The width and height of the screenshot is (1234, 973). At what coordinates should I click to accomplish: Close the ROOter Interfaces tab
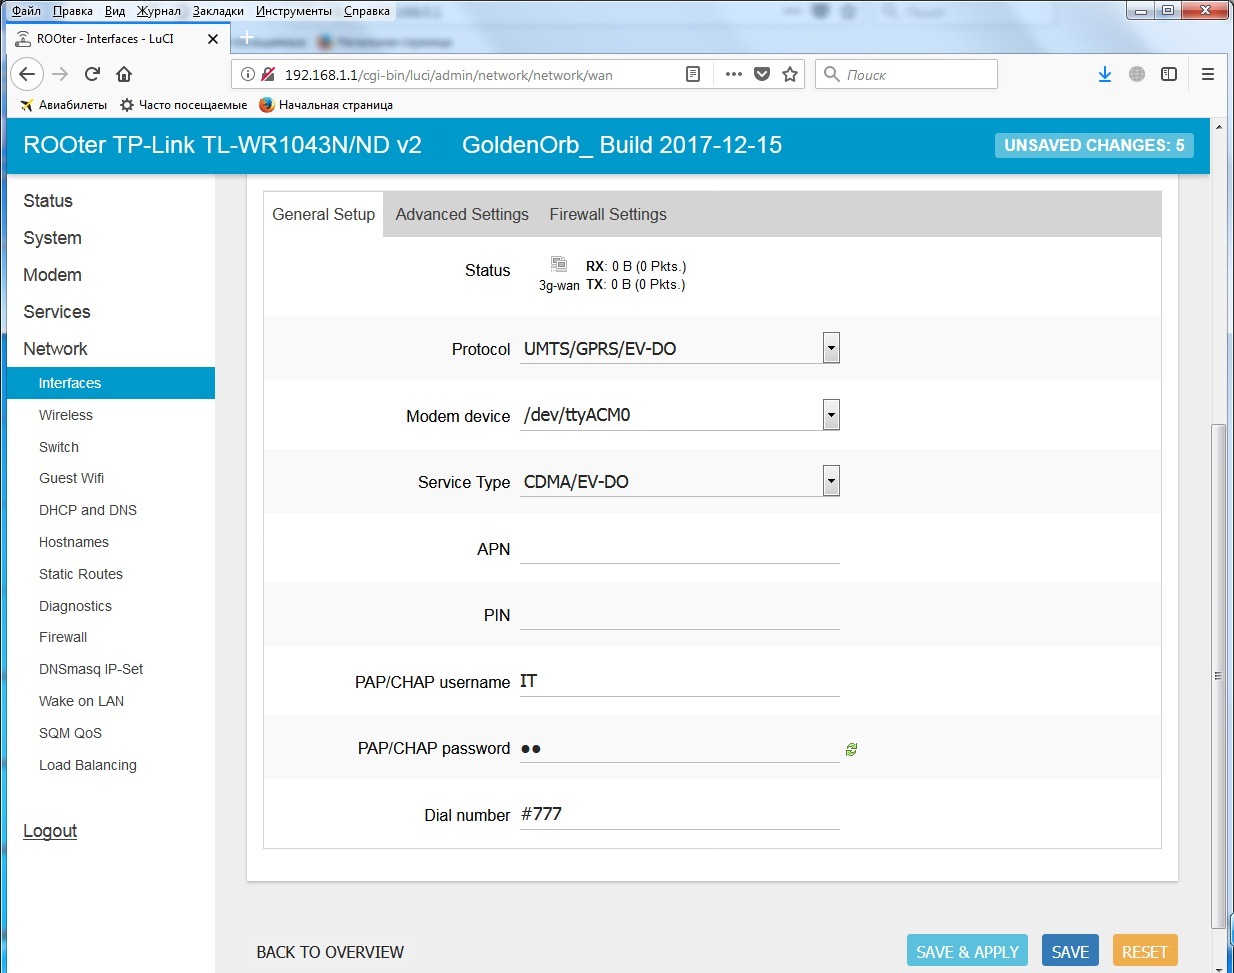(x=213, y=39)
